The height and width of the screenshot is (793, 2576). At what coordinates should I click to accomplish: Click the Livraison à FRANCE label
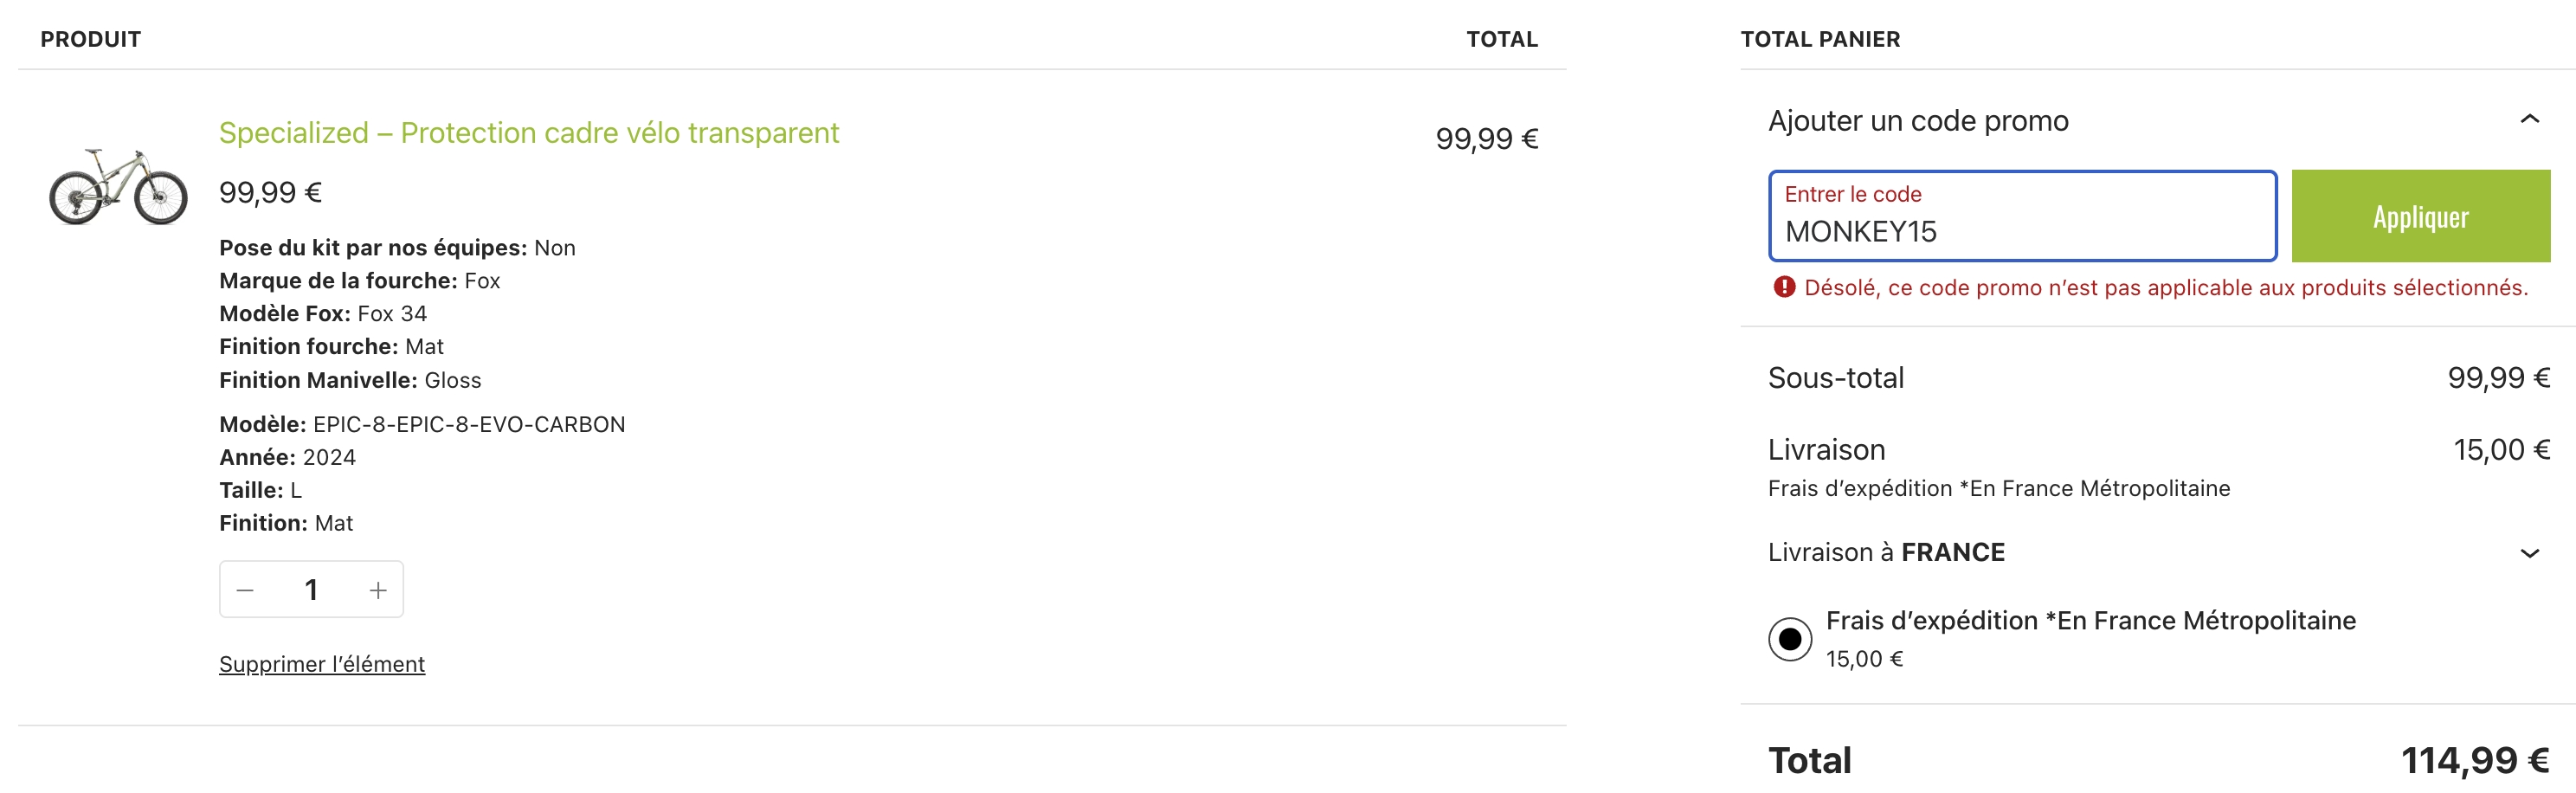(1886, 553)
